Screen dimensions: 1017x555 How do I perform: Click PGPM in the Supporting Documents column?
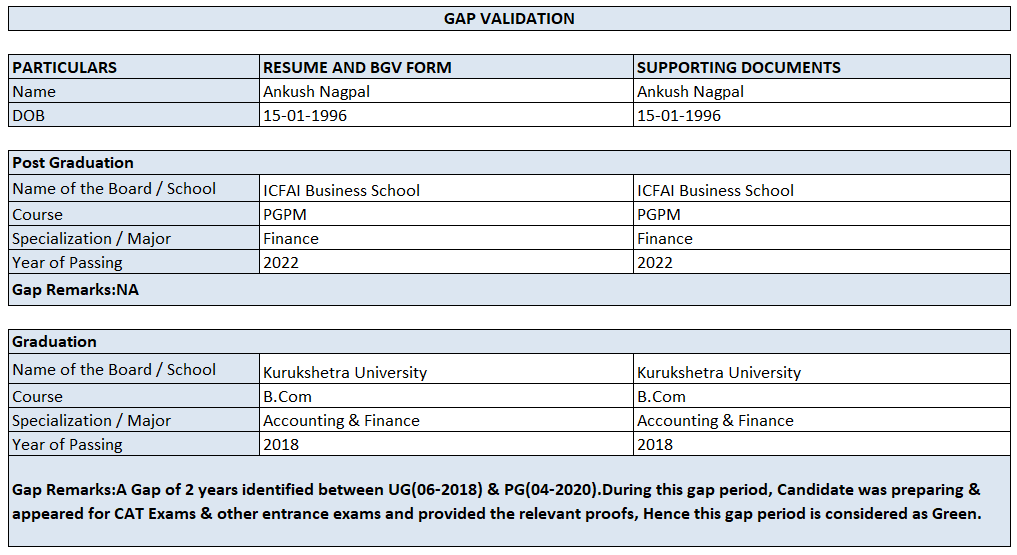coord(658,214)
